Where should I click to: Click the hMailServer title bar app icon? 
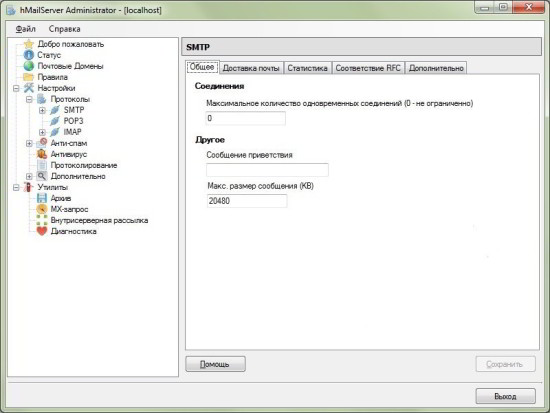[11, 10]
